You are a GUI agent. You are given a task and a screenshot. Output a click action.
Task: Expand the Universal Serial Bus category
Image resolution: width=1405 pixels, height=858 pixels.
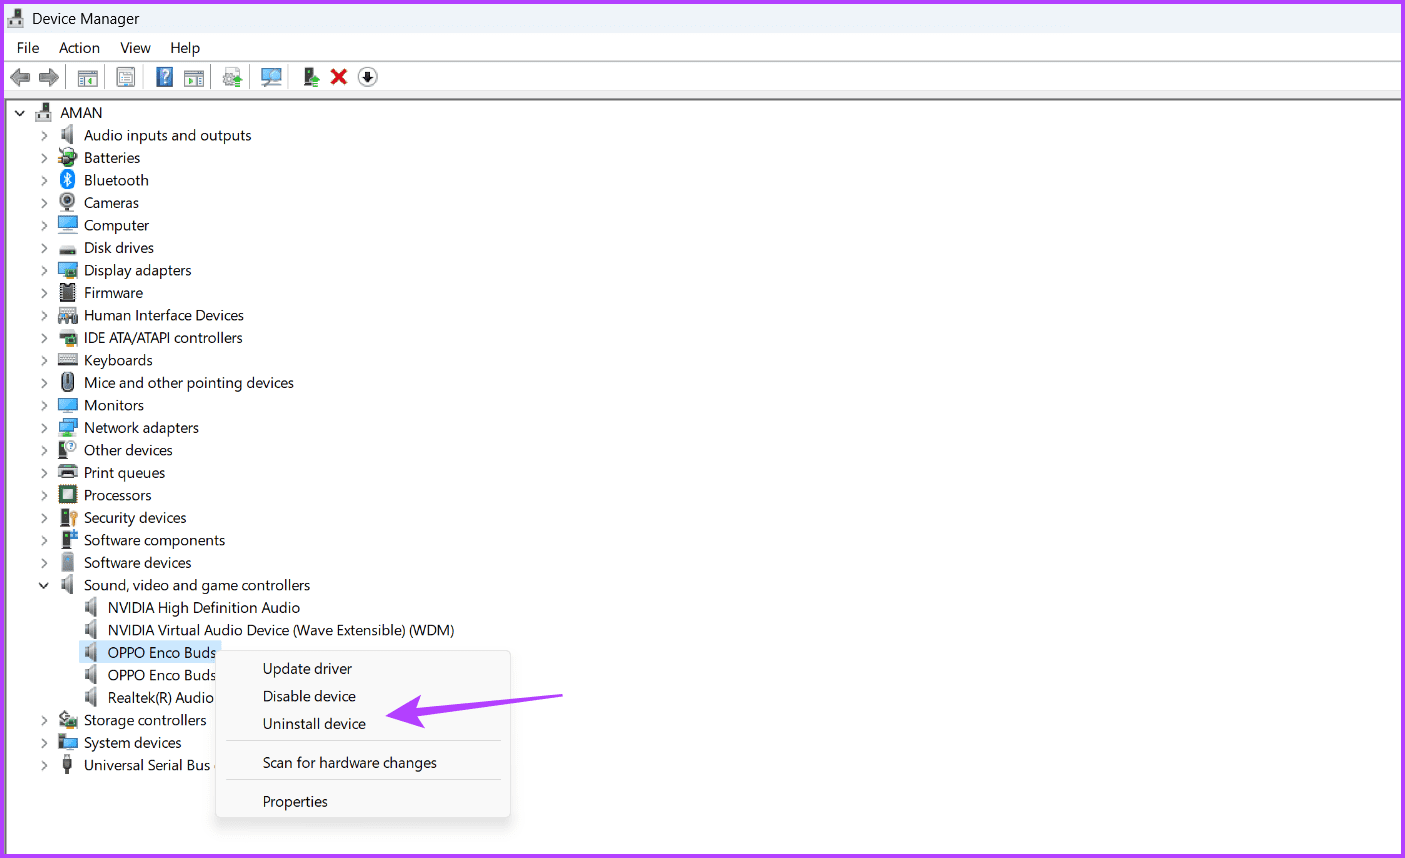(x=44, y=765)
